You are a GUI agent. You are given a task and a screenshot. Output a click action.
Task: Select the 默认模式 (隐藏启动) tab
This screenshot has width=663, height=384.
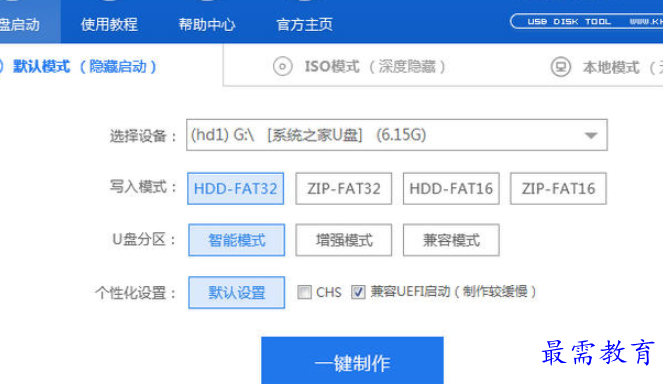click(x=84, y=66)
